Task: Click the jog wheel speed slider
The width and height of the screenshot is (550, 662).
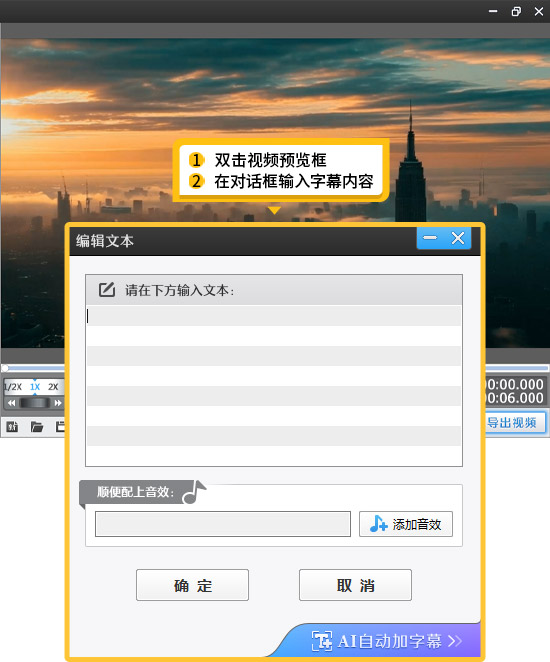Action: click(35, 403)
